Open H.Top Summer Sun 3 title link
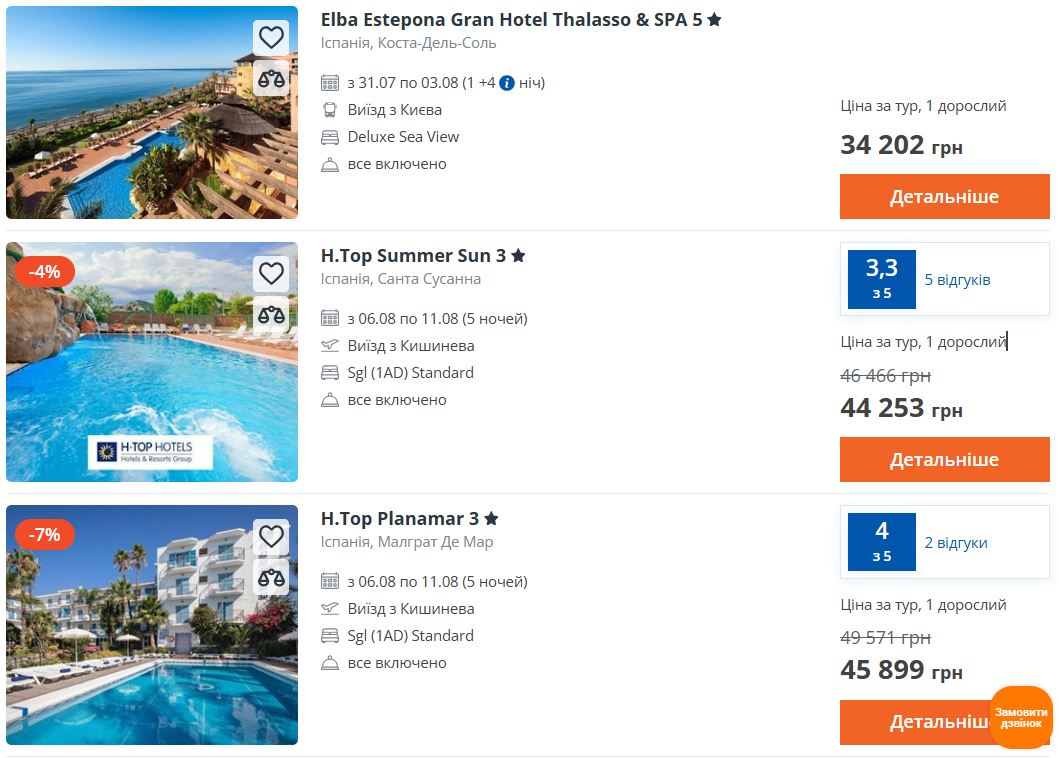This screenshot has height=758, width=1059. click(x=413, y=256)
